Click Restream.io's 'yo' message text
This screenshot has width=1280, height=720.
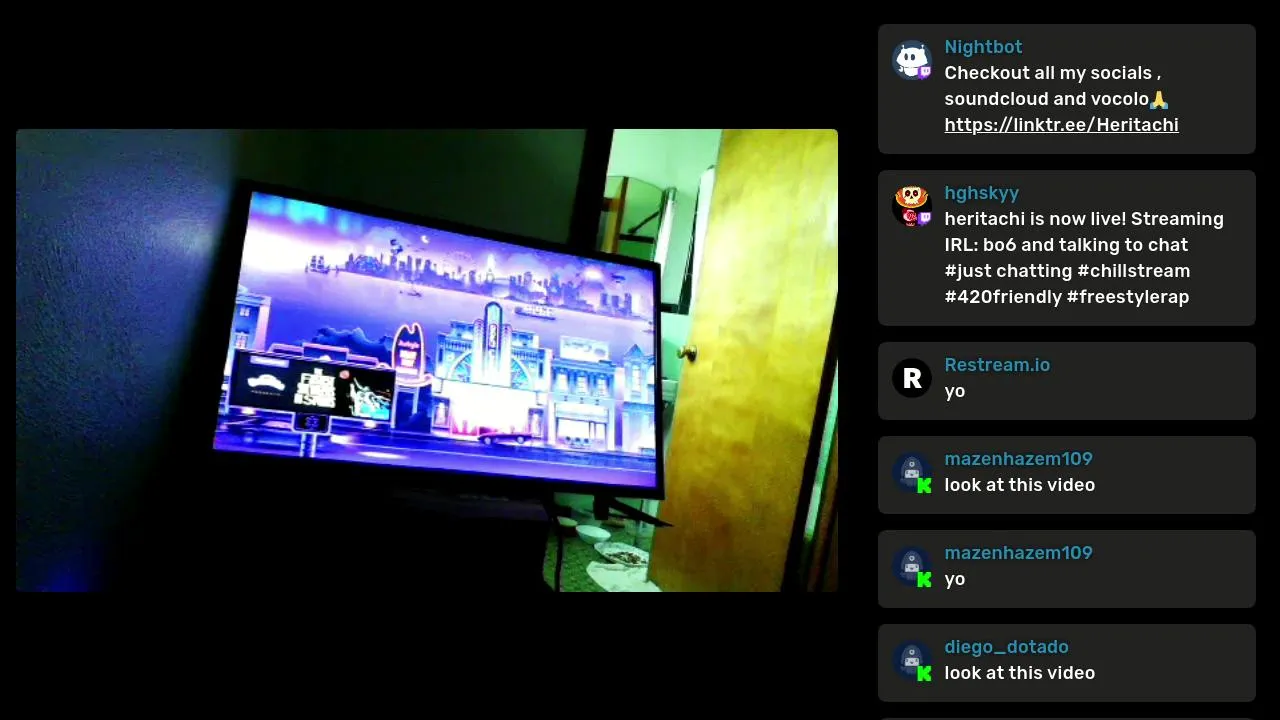click(x=955, y=391)
